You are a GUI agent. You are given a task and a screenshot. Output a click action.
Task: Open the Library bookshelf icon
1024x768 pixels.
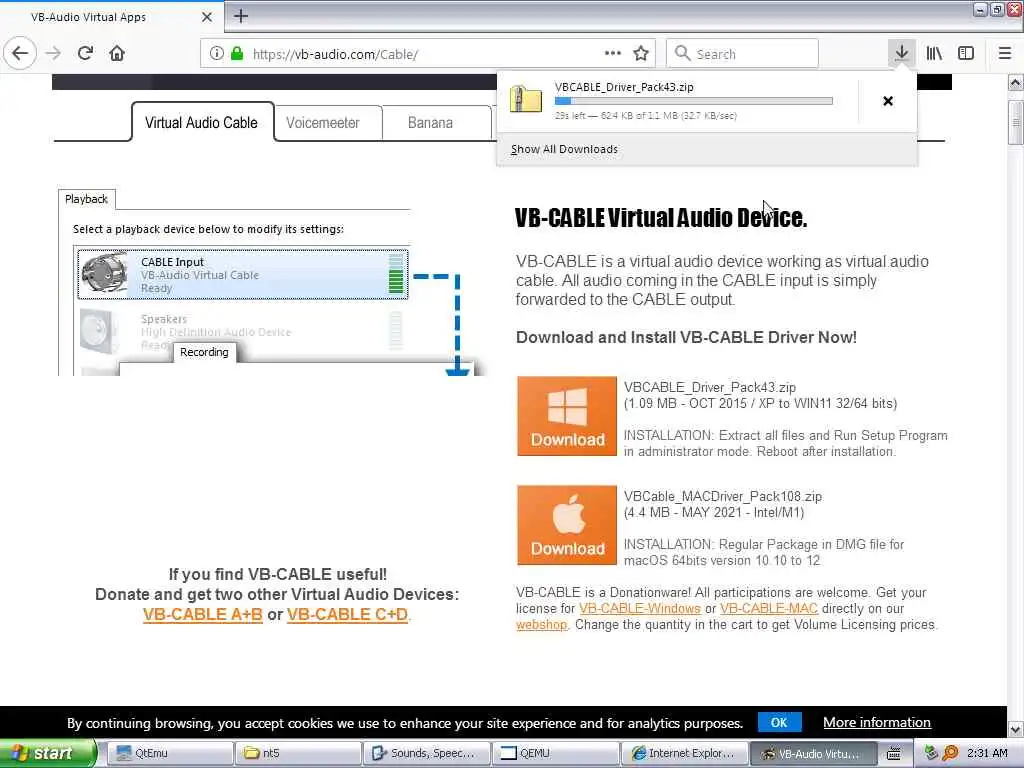934,54
